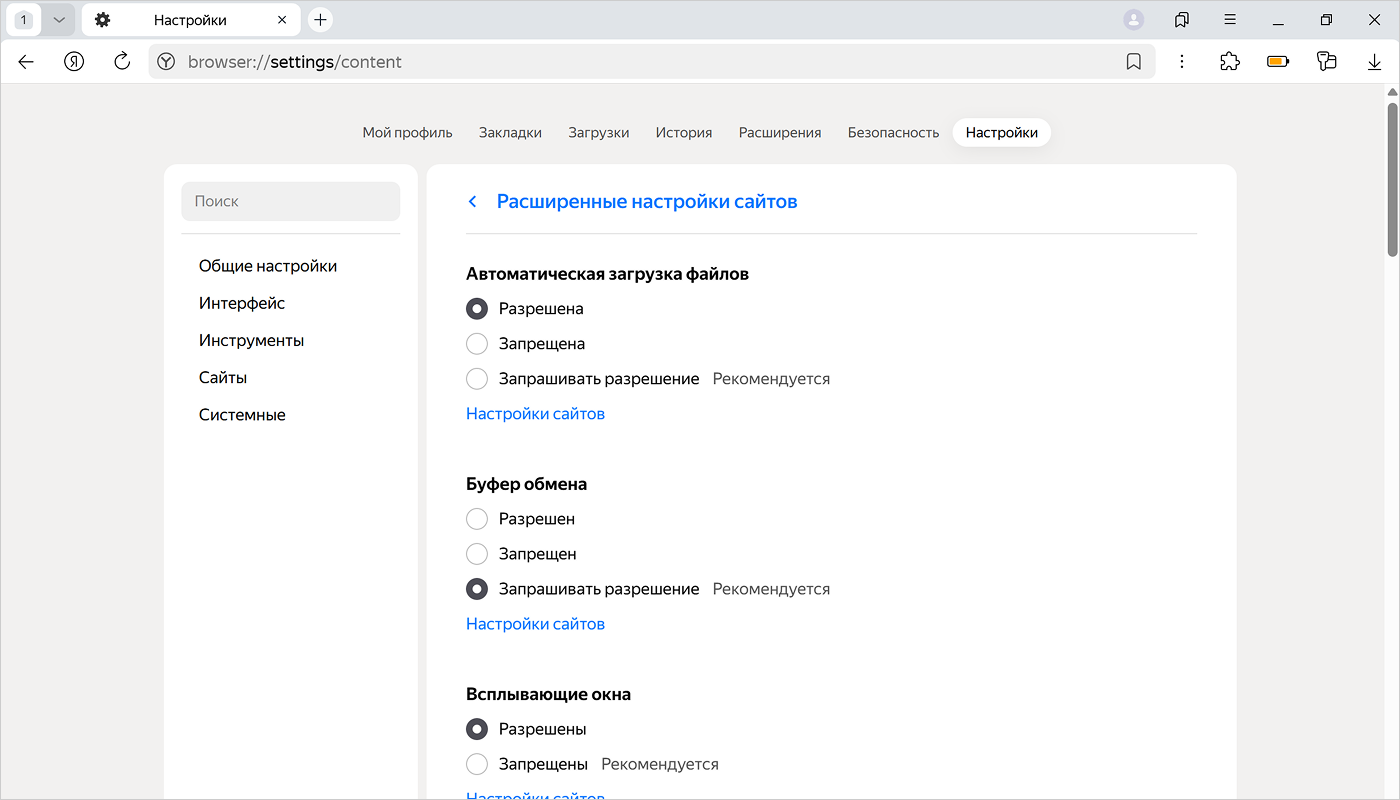1400x800 pixels.
Task: Open the extensions puzzle icon
Action: [1230, 62]
